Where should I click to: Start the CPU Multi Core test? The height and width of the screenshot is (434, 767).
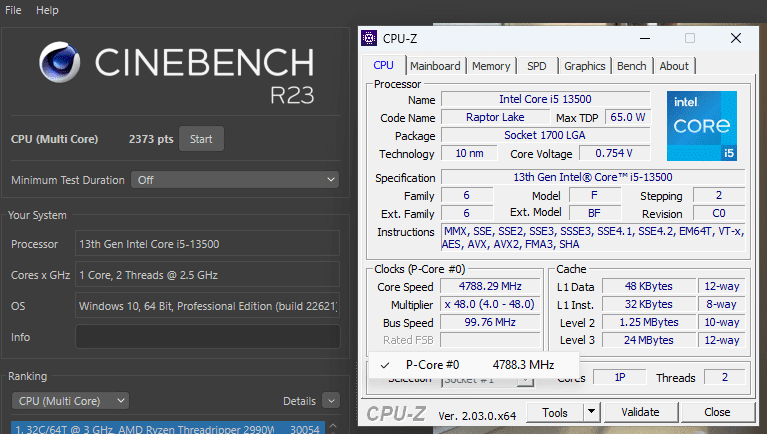[201, 139]
